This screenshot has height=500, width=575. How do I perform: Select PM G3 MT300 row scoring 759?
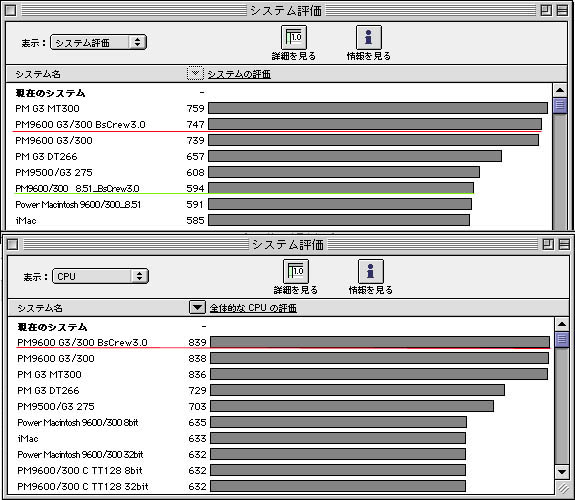pyautogui.click(x=279, y=109)
